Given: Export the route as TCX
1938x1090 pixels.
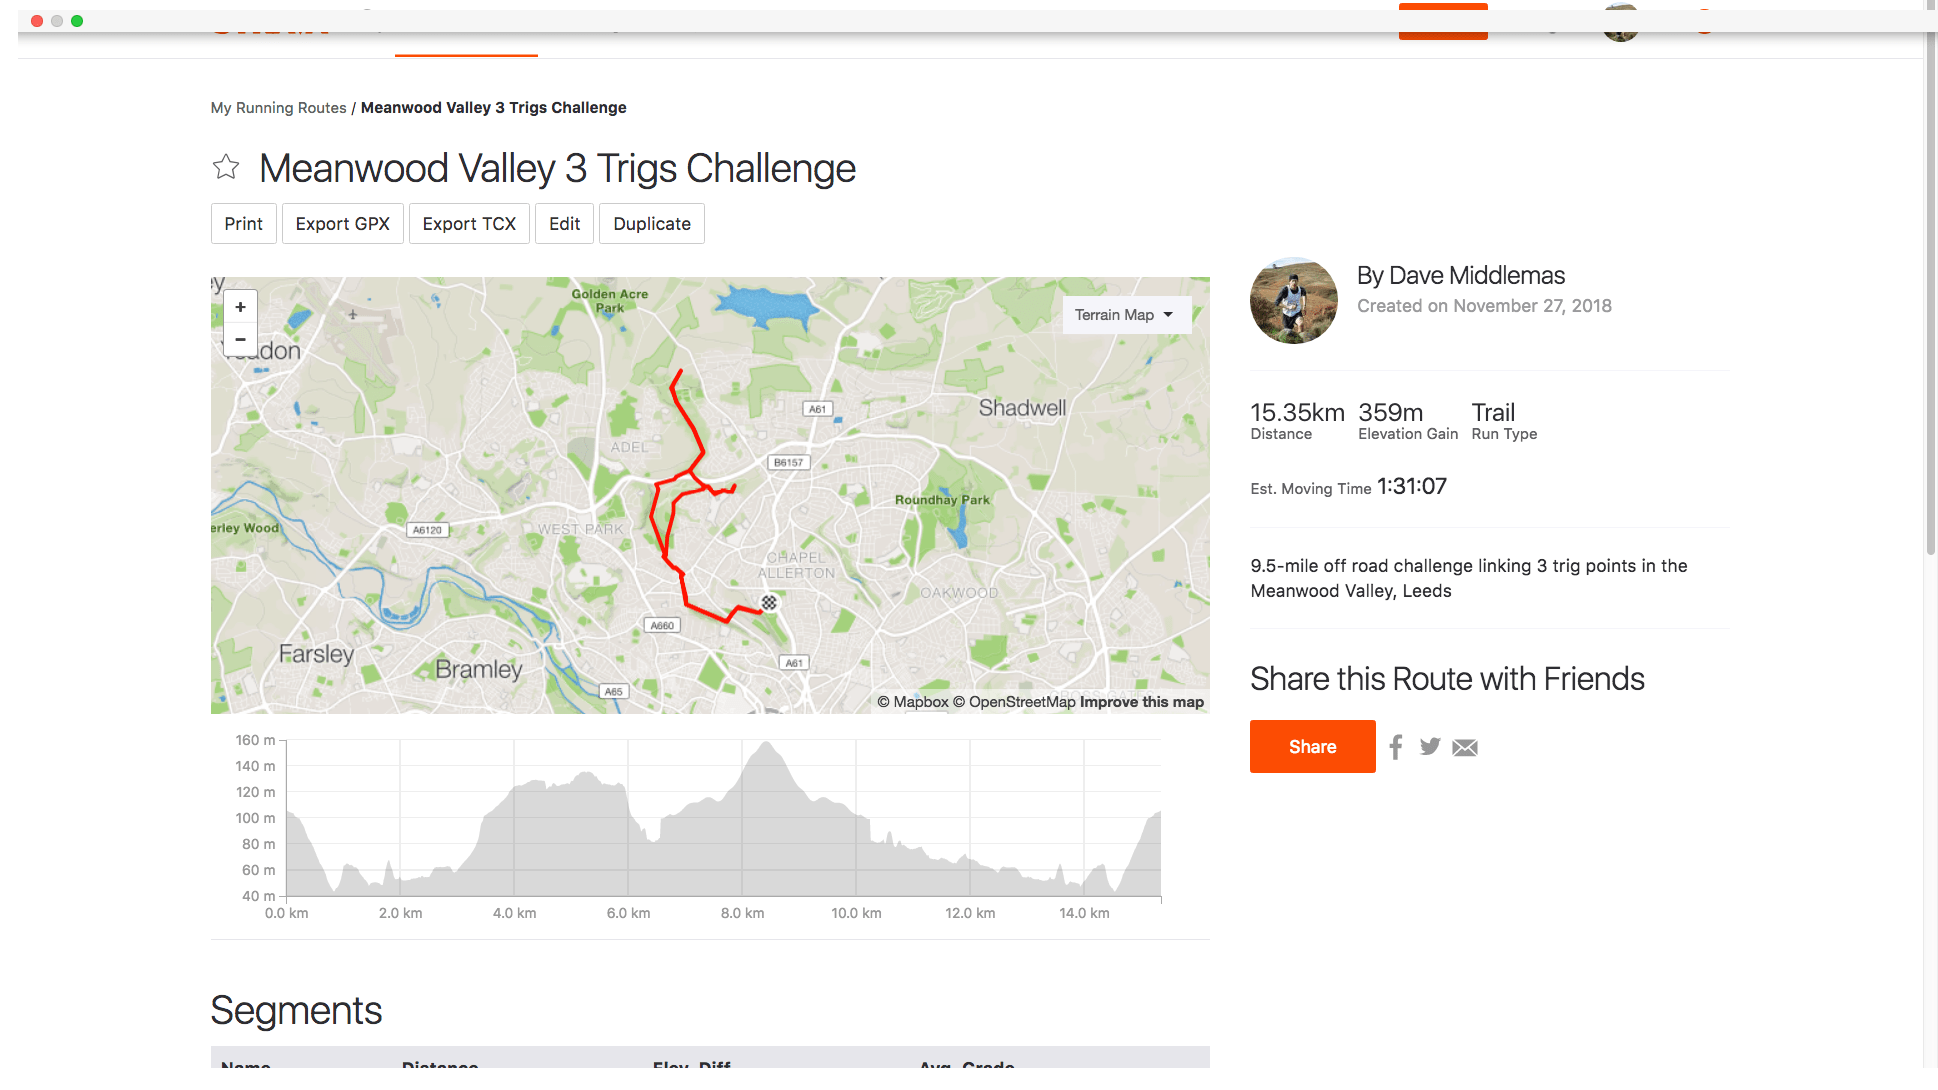Looking at the screenshot, I should [469, 224].
